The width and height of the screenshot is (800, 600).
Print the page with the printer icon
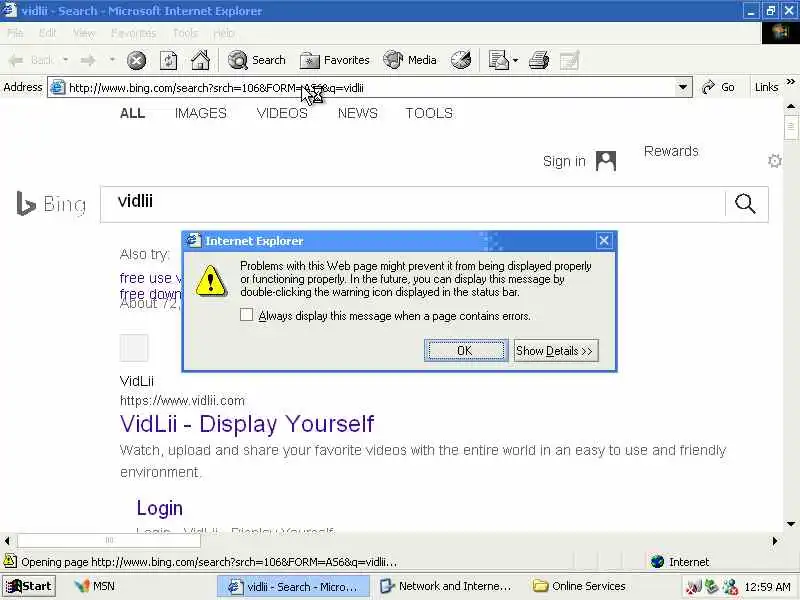click(x=539, y=60)
